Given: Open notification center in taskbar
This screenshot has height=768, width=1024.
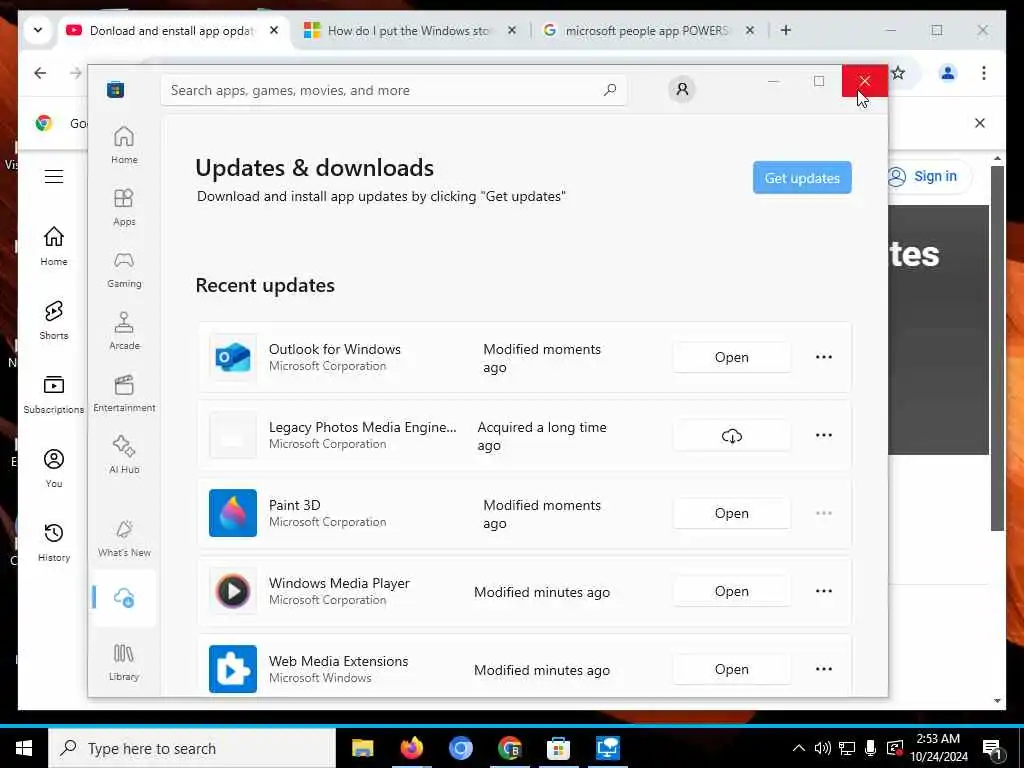Looking at the screenshot, I should tap(992, 749).
